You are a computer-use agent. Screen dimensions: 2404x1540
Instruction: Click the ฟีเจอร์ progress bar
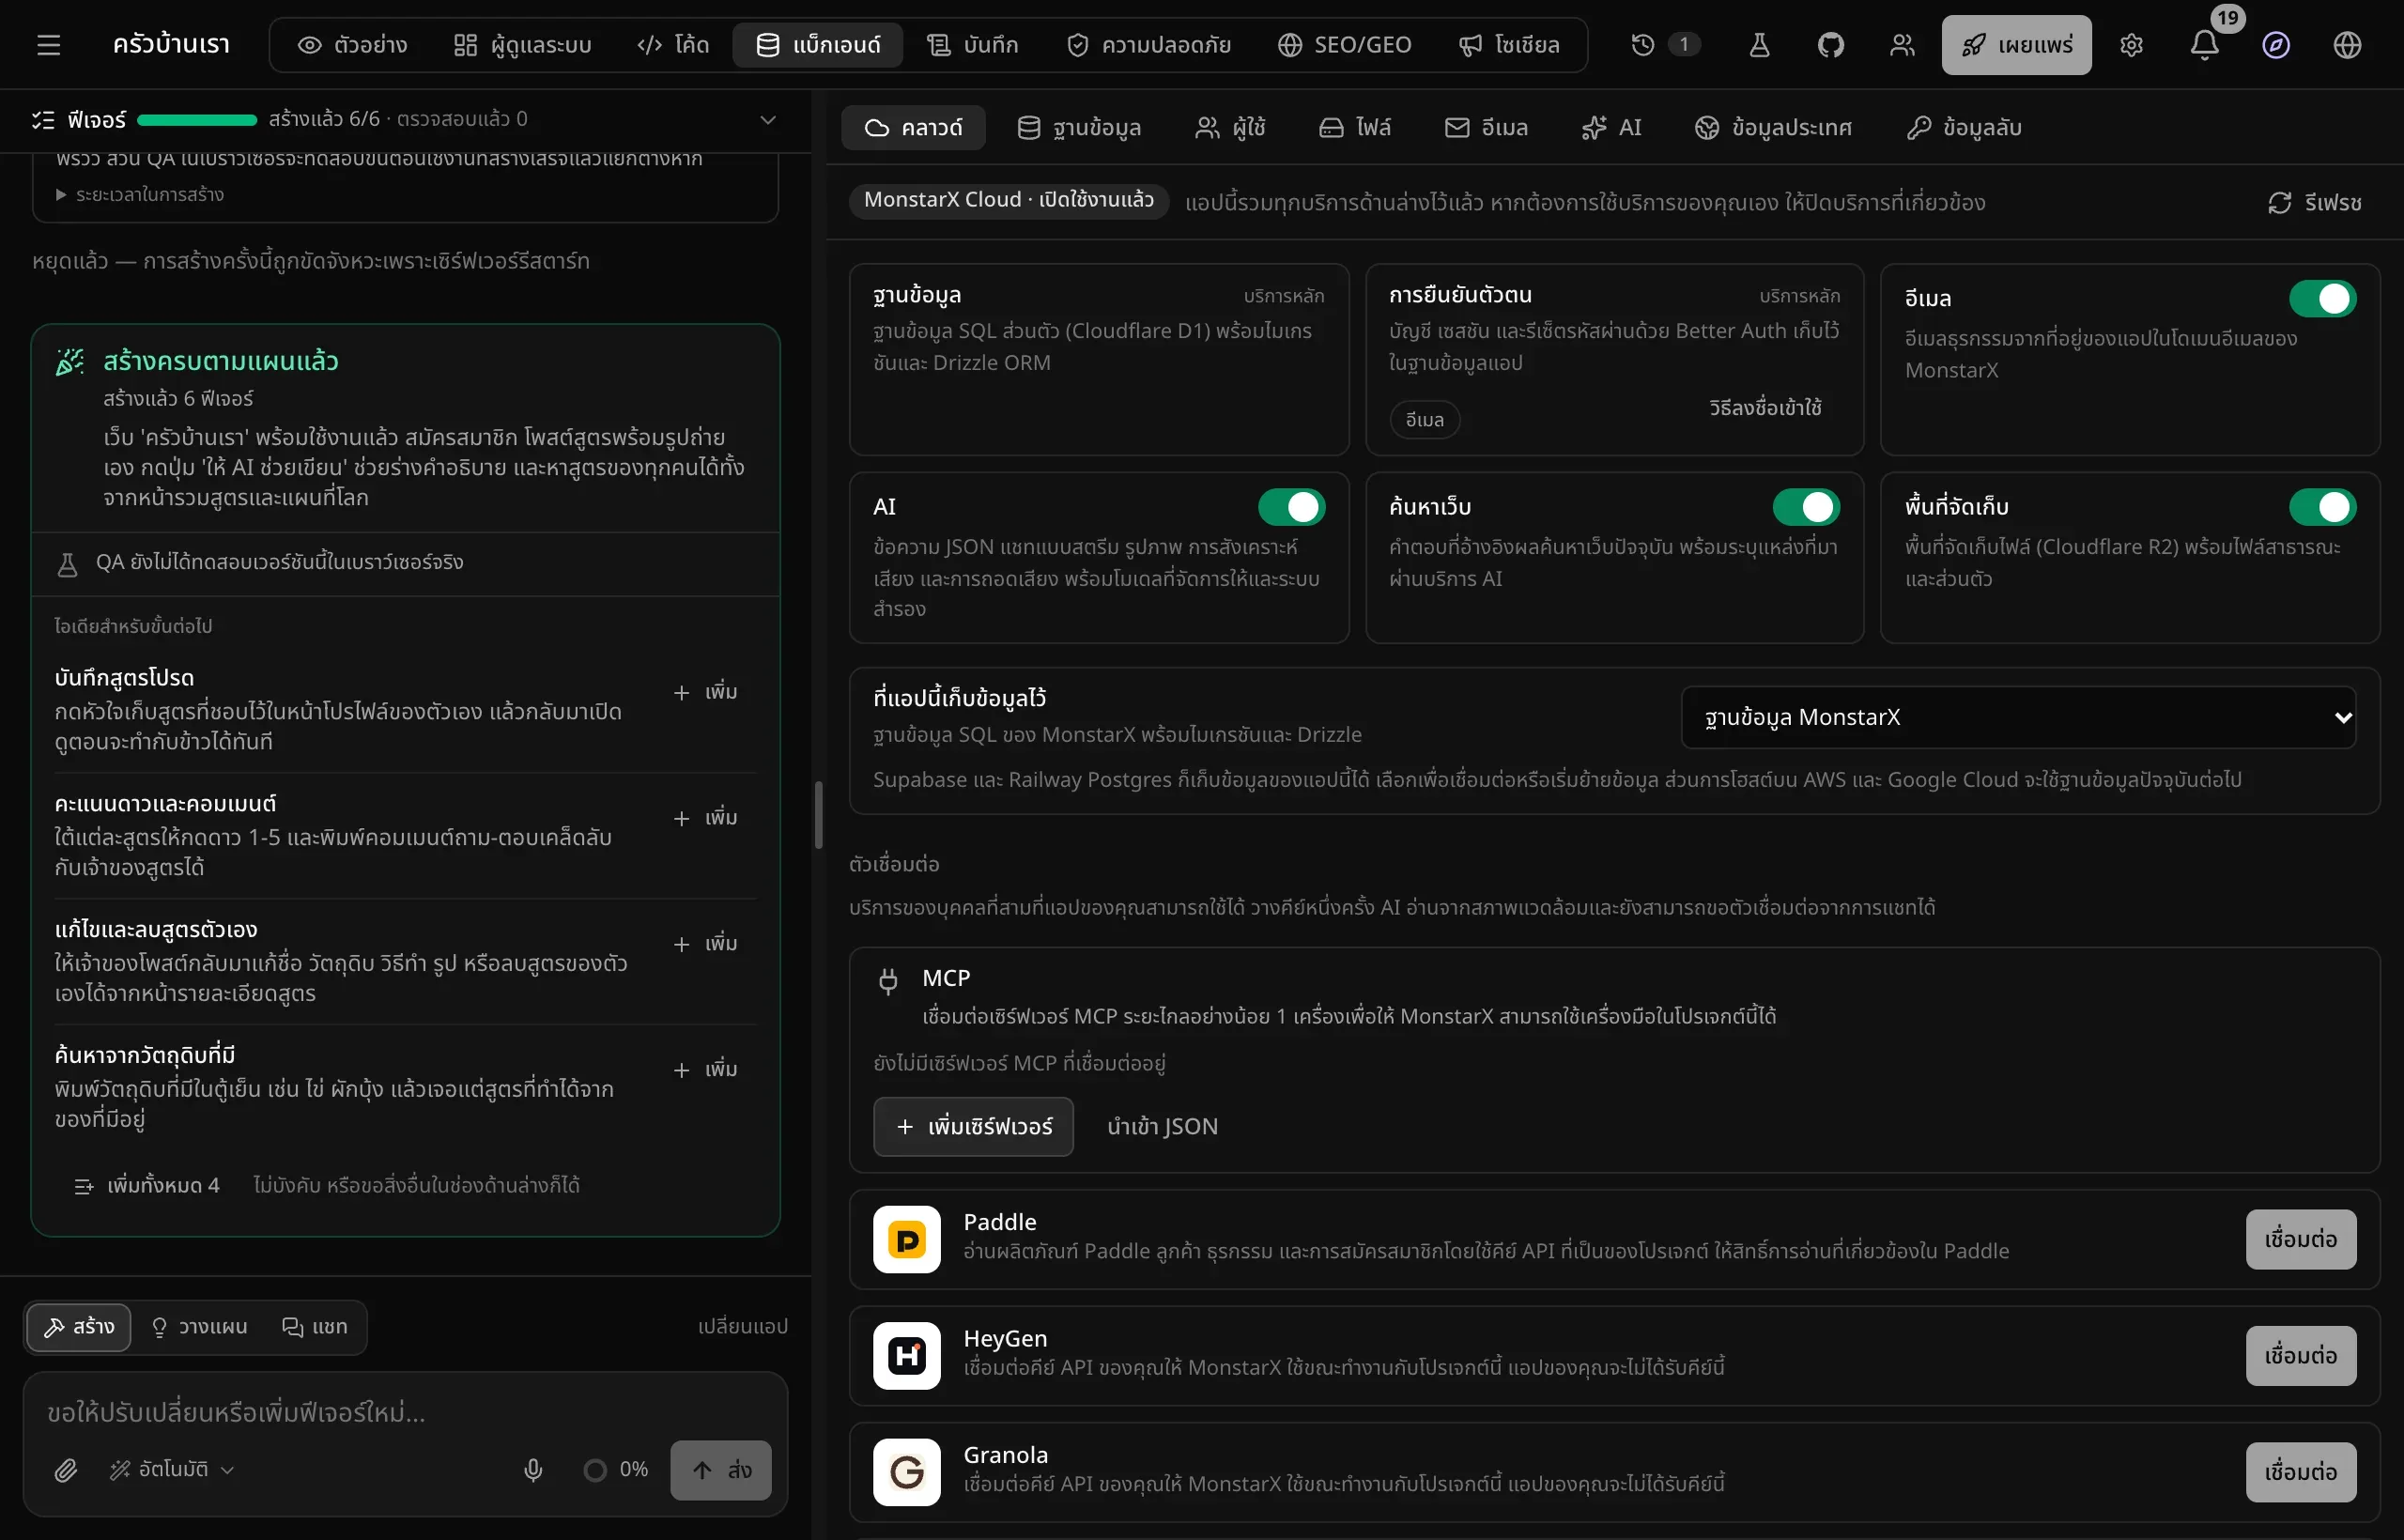coord(197,120)
